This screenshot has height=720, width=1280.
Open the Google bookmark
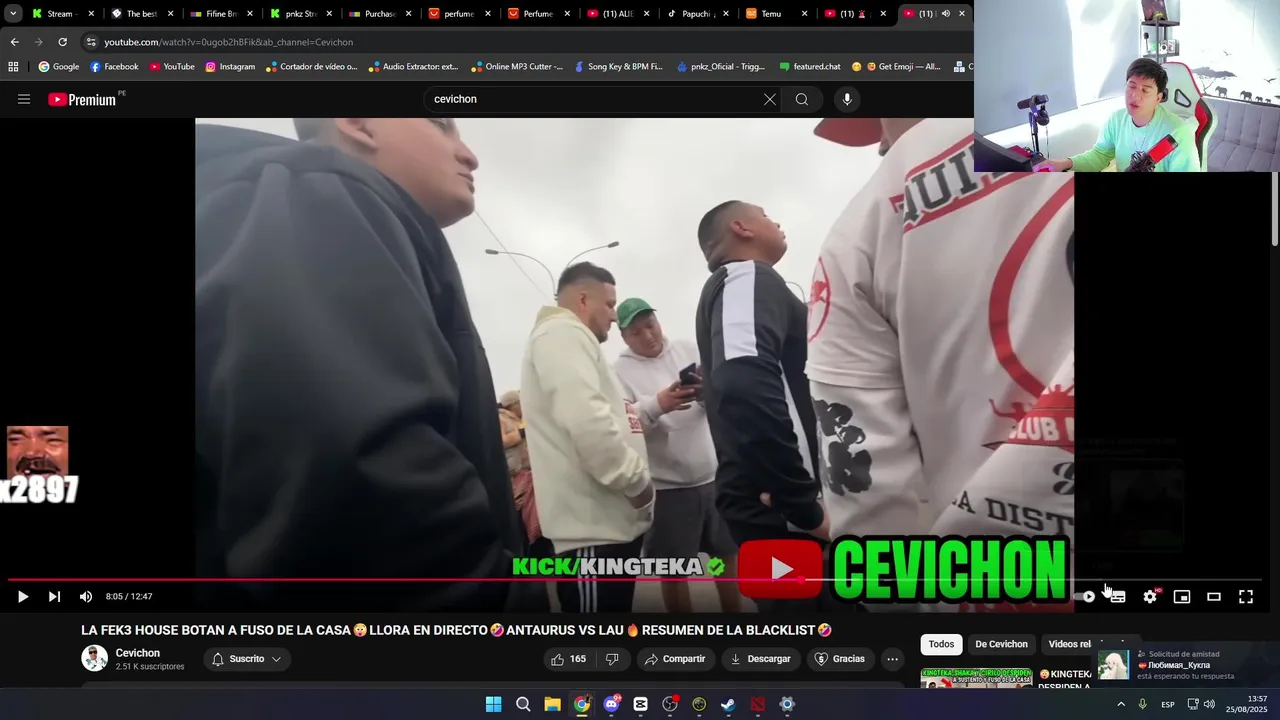[x=59, y=67]
